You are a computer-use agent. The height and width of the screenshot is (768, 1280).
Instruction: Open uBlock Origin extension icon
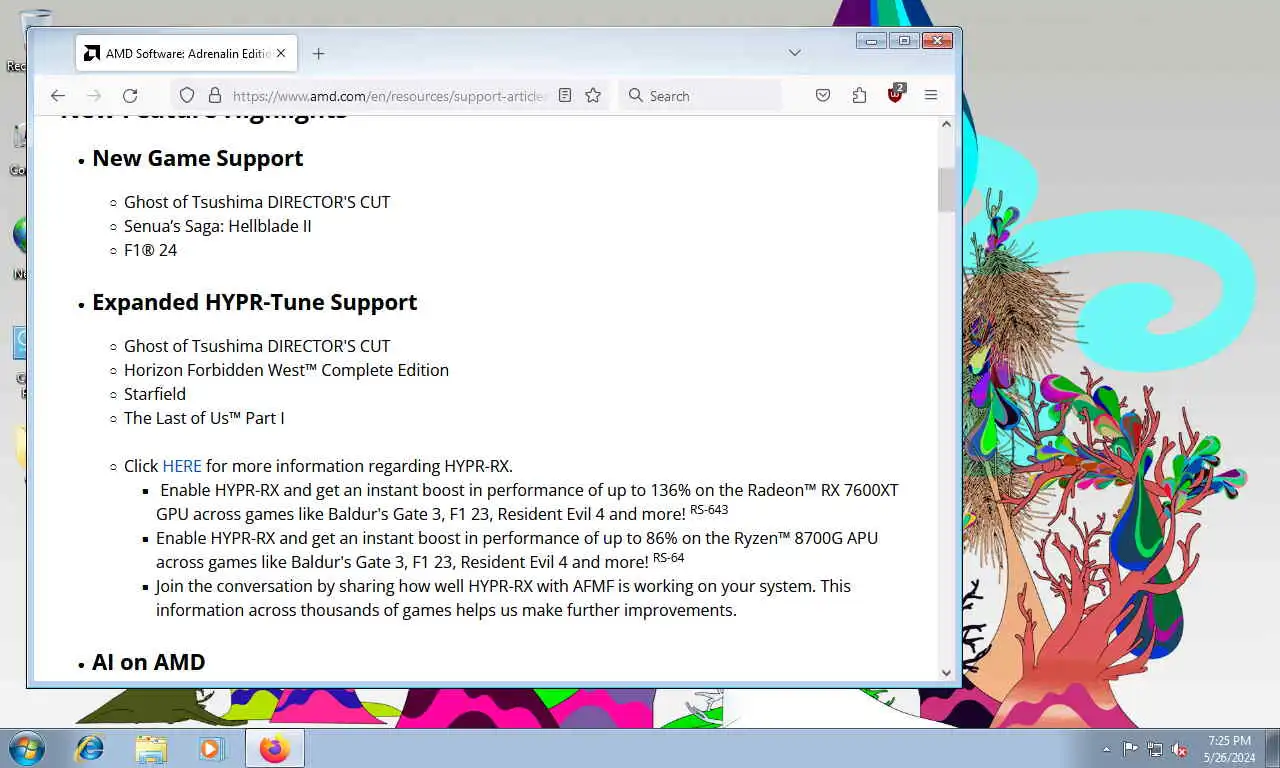[x=895, y=96]
